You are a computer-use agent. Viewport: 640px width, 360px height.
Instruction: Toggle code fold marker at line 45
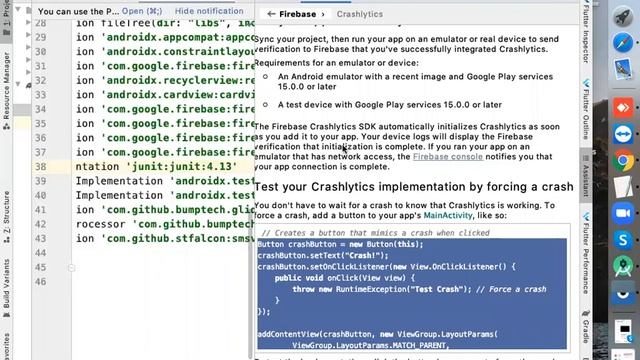click(x=71, y=268)
